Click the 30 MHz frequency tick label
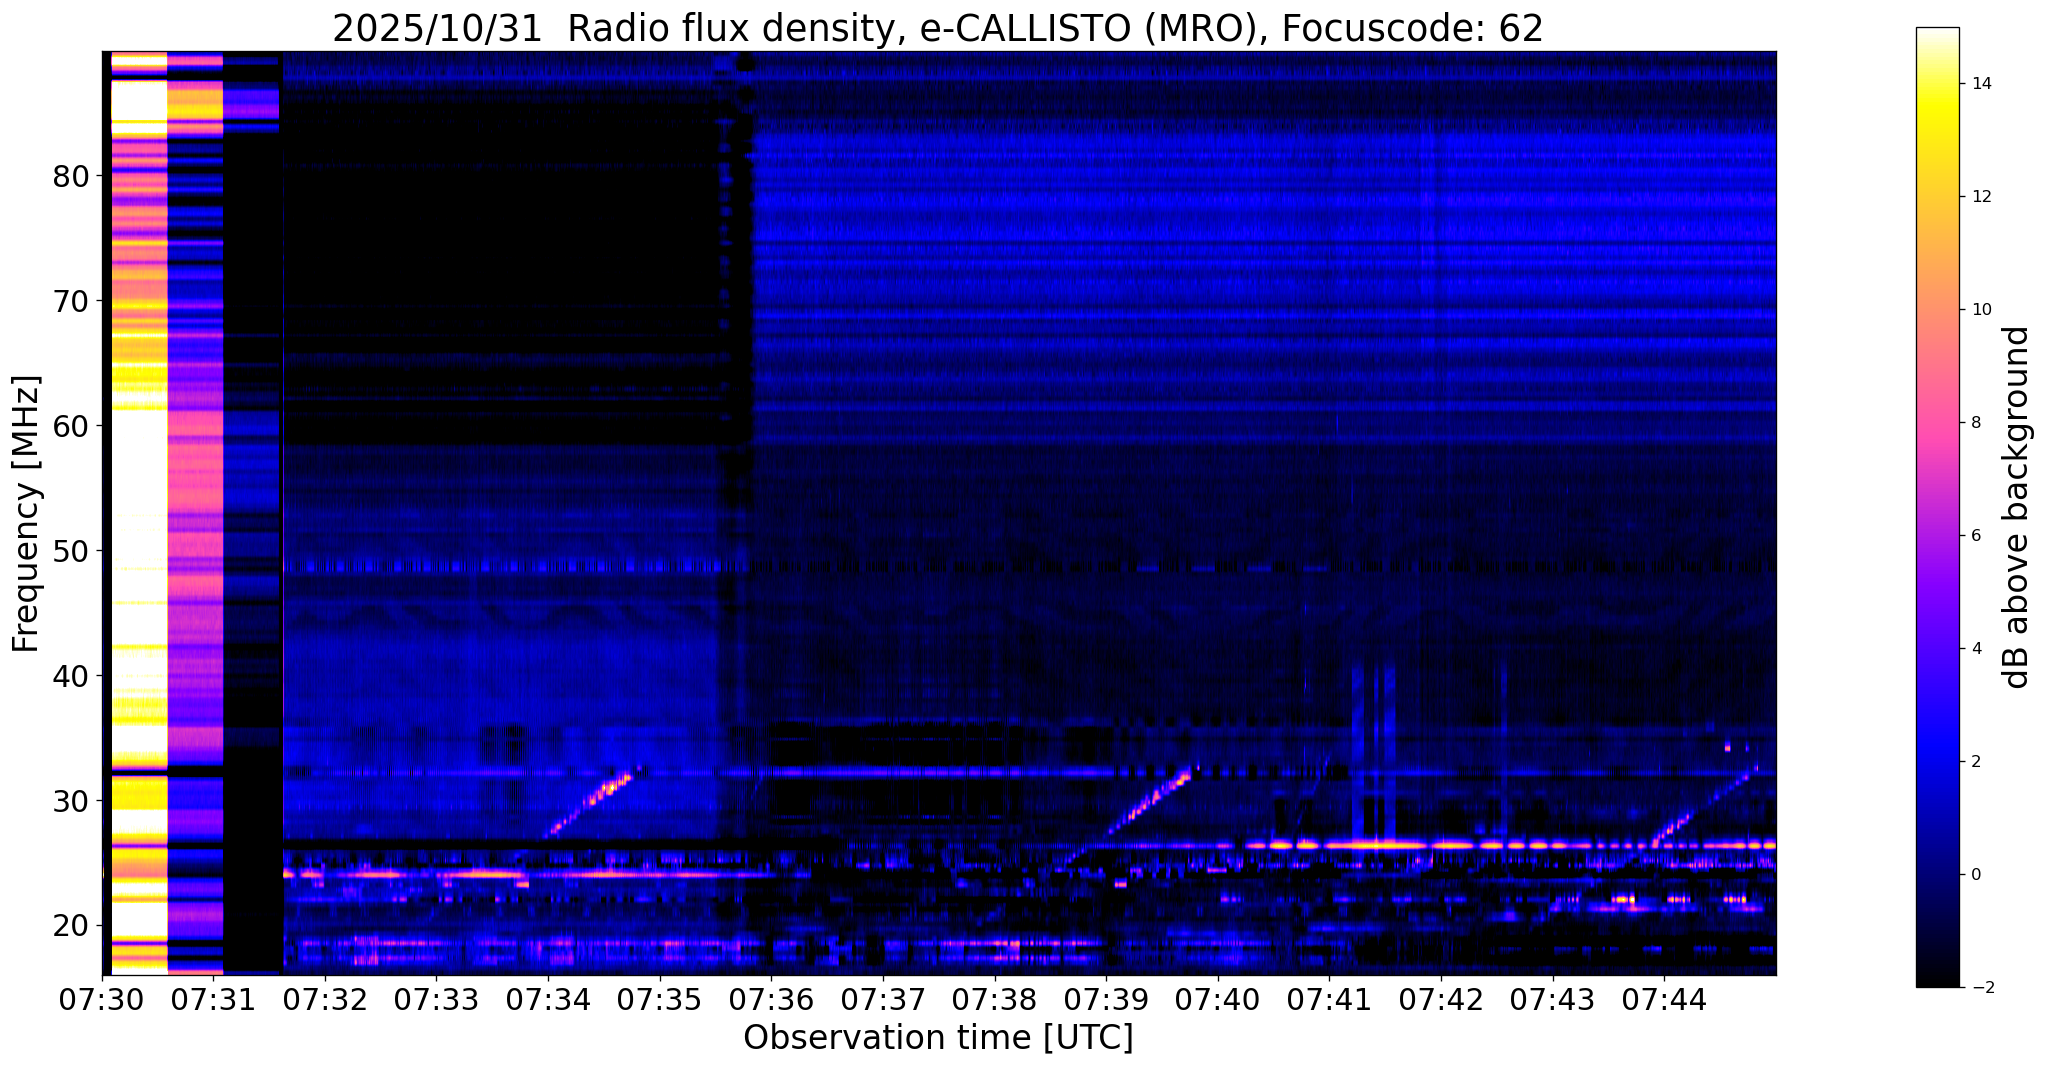The image size is (2047, 1067). pyautogui.click(x=70, y=801)
